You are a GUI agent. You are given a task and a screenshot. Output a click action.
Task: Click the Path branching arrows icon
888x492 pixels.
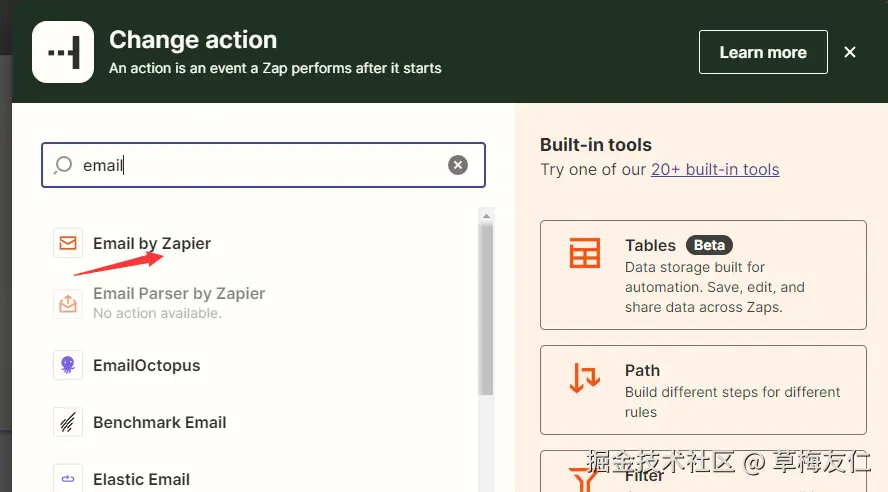(584, 378)
